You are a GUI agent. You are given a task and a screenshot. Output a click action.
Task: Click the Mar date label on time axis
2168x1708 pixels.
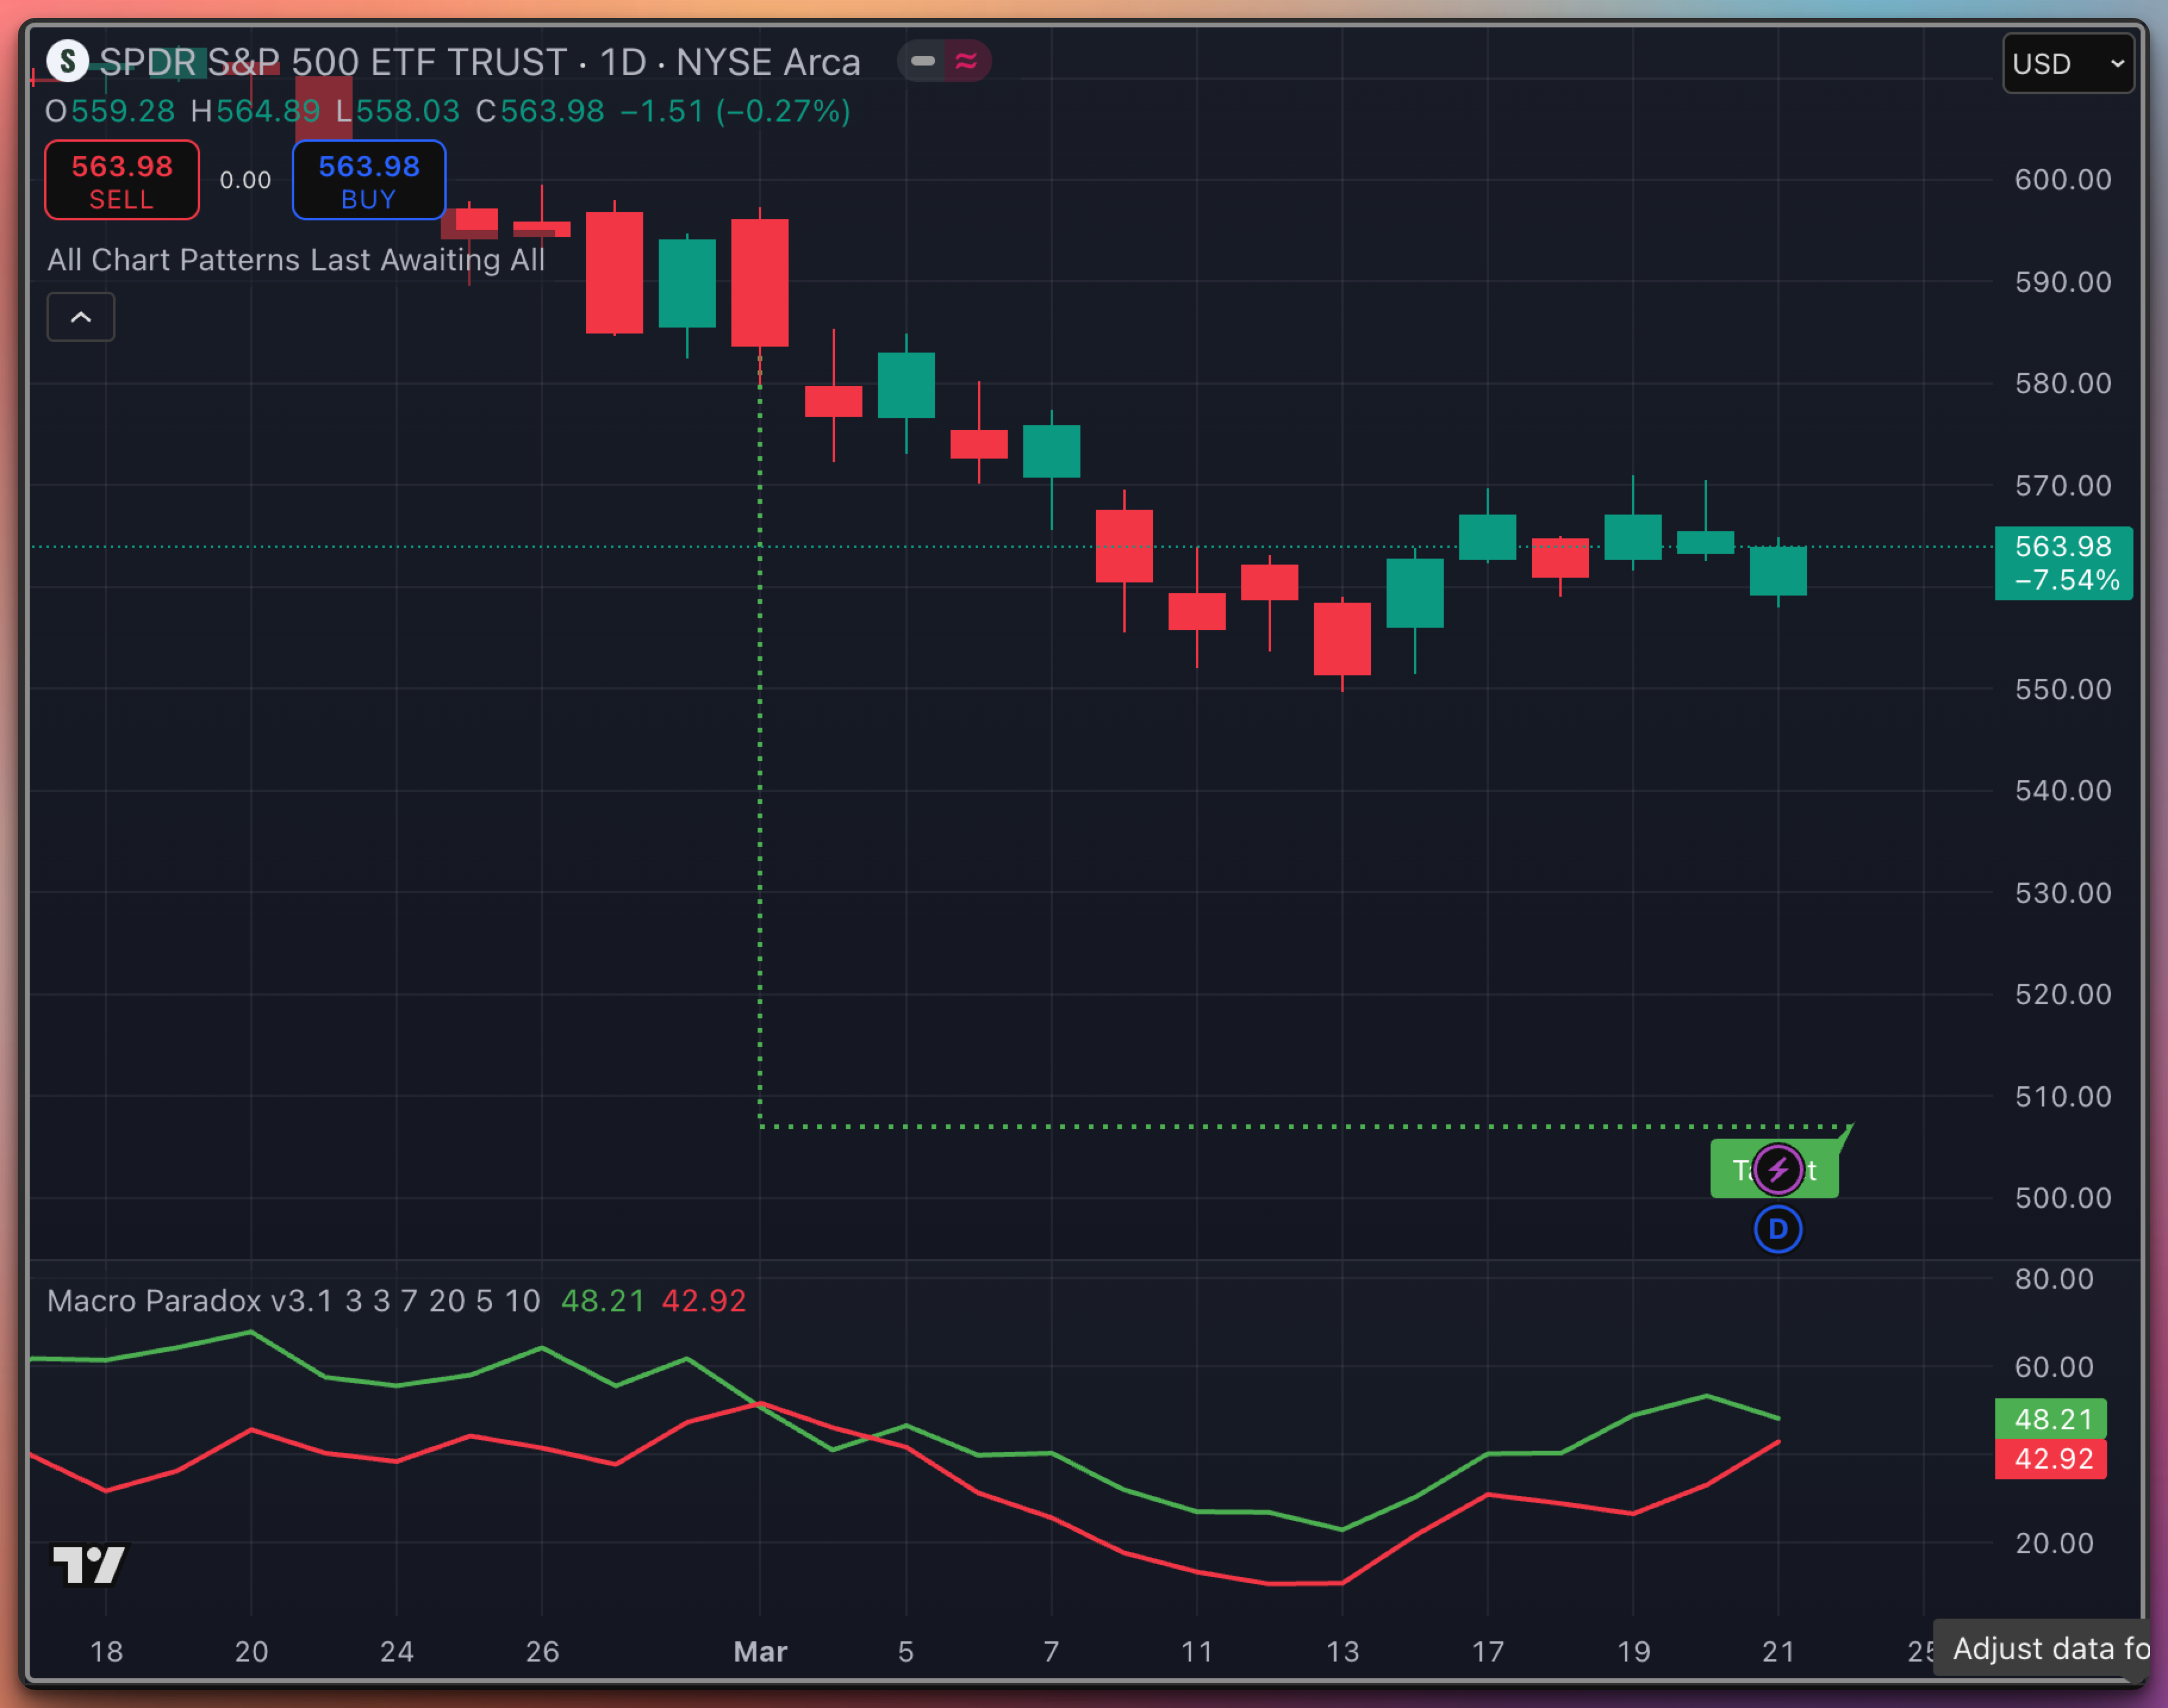point(760,1652)
